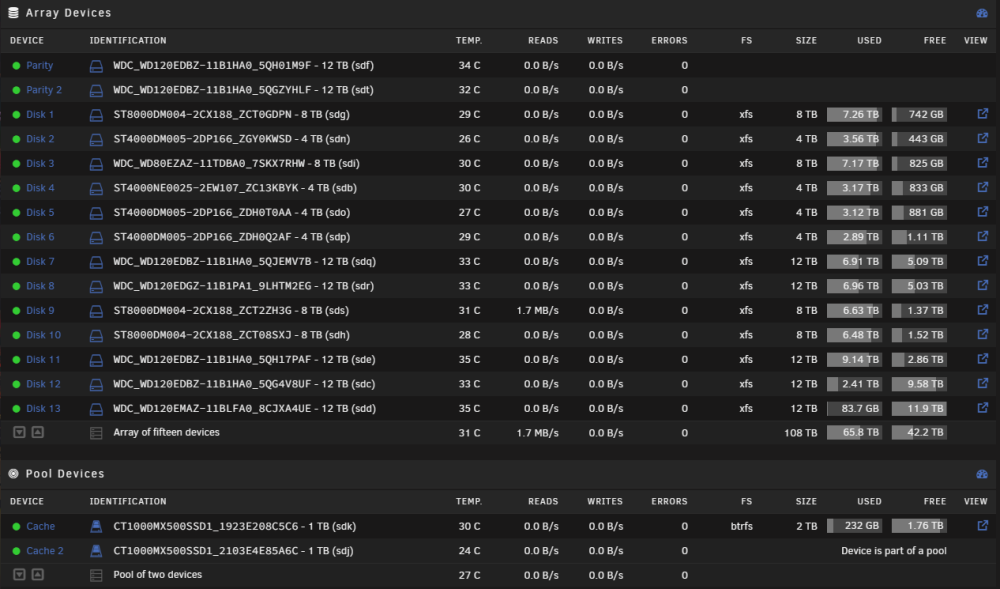Browse Disk 9 via its view icon

coord(983,310)
